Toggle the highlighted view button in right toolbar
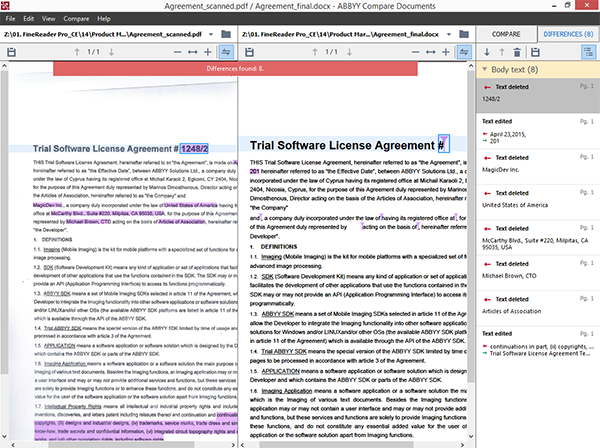 [x=462, y=51]
